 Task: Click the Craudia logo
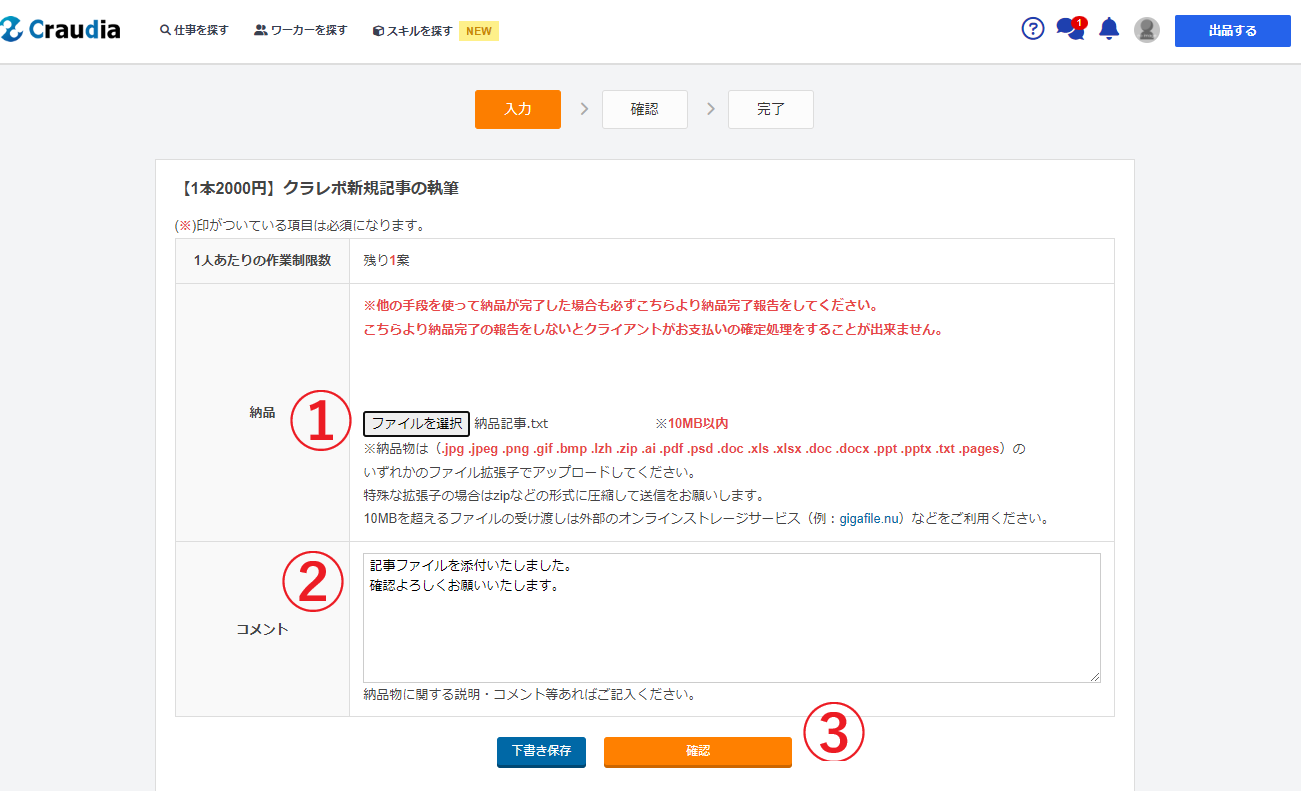(x=61, y=30)
